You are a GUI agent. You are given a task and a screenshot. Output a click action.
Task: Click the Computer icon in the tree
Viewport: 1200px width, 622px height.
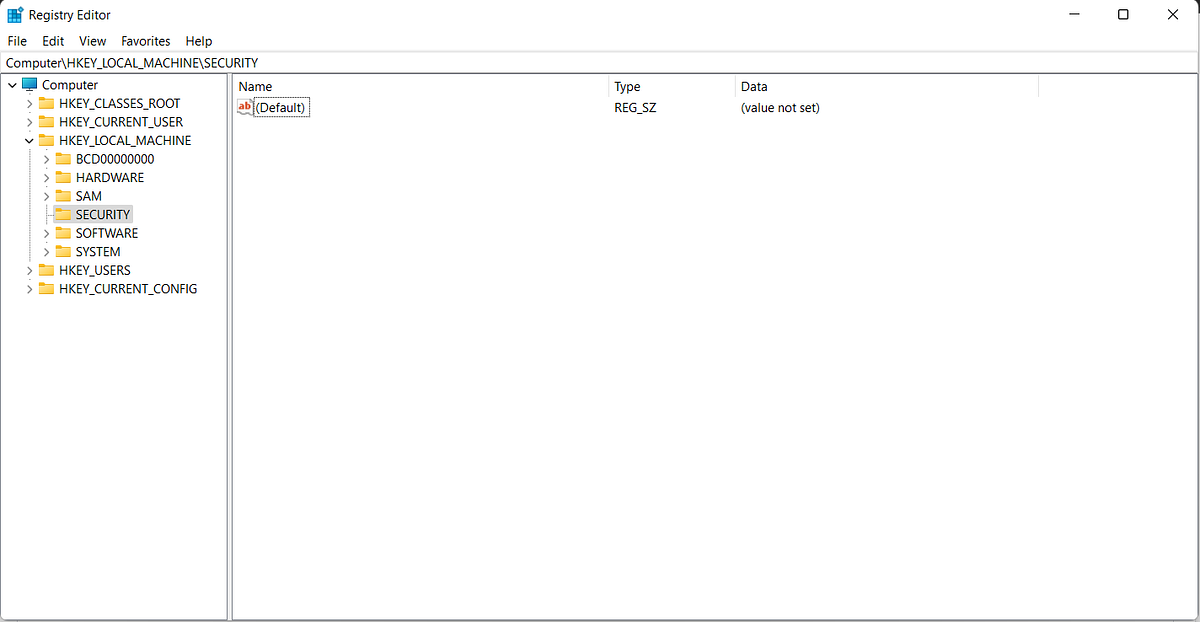(x=30, y=85)
